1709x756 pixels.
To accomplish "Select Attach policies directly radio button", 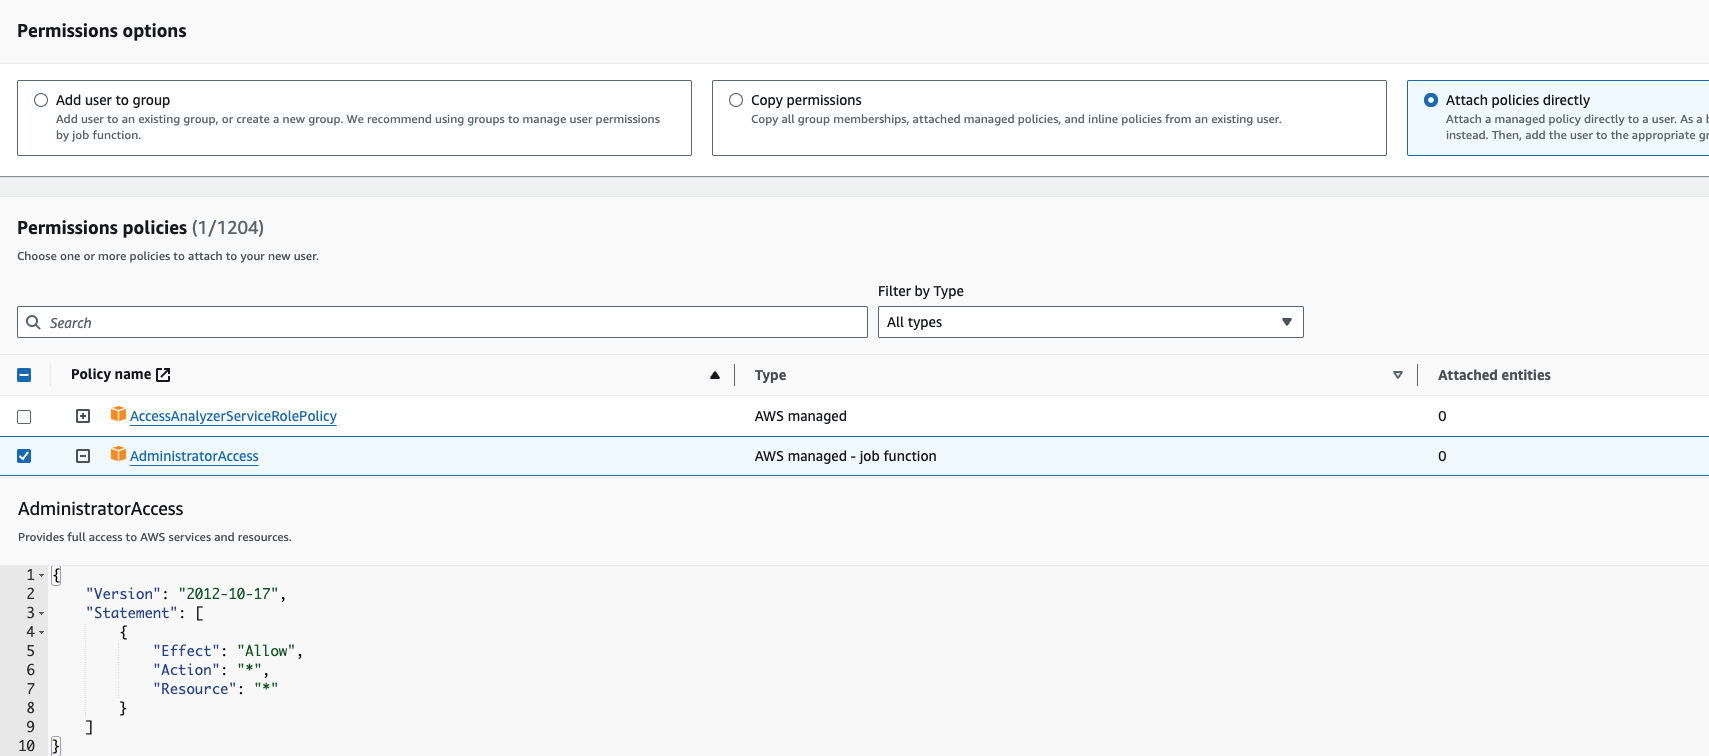I will pos(1431,100).
